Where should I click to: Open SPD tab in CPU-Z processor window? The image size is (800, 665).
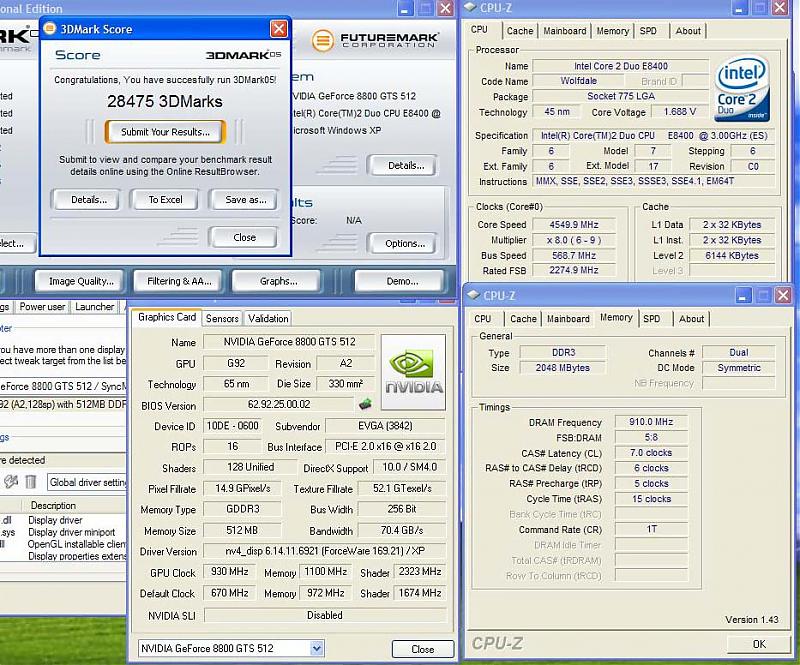point(648,31)
